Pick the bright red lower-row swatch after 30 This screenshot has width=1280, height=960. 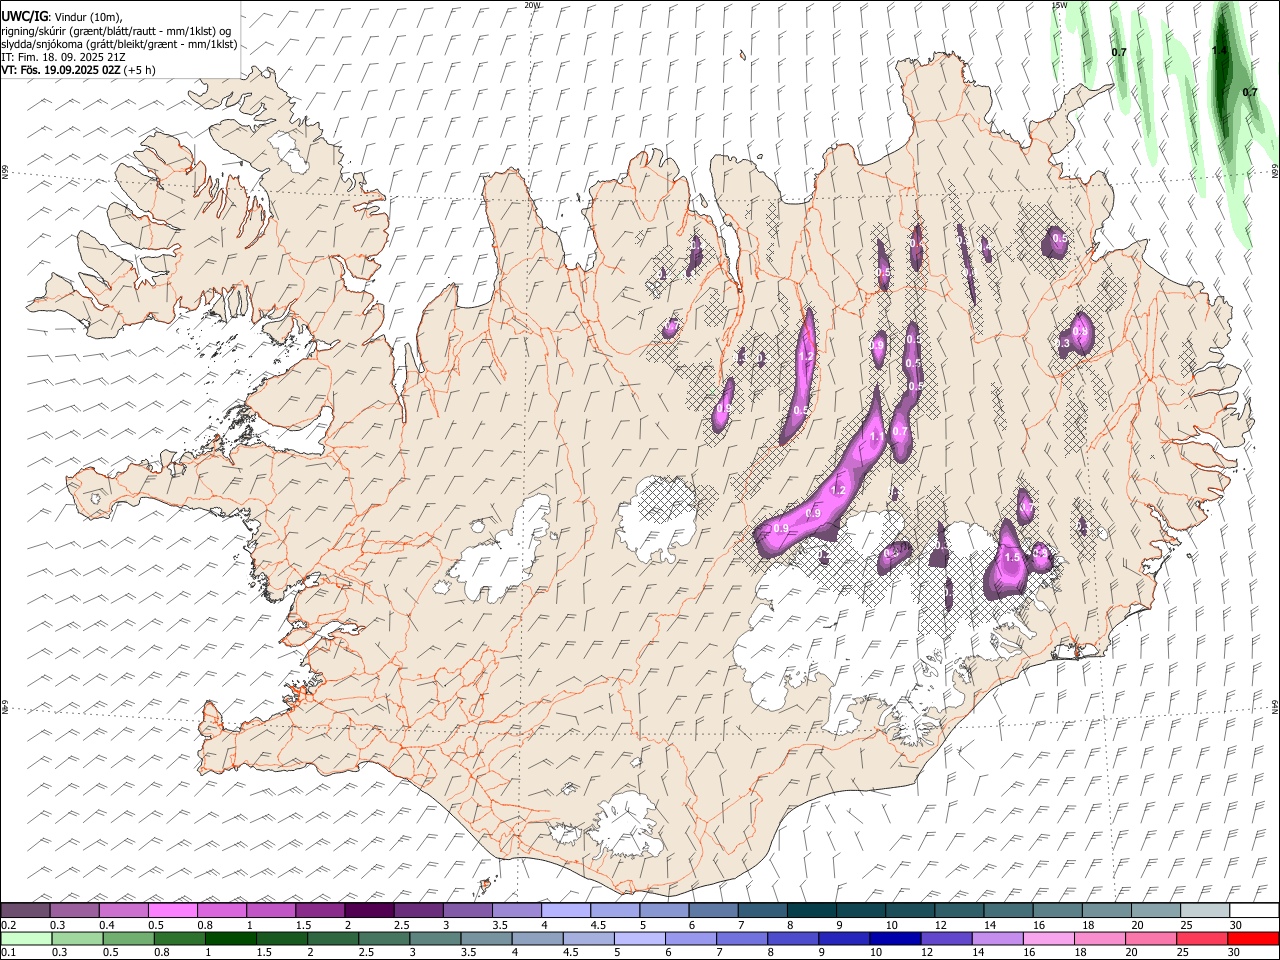coord(1254,938)
